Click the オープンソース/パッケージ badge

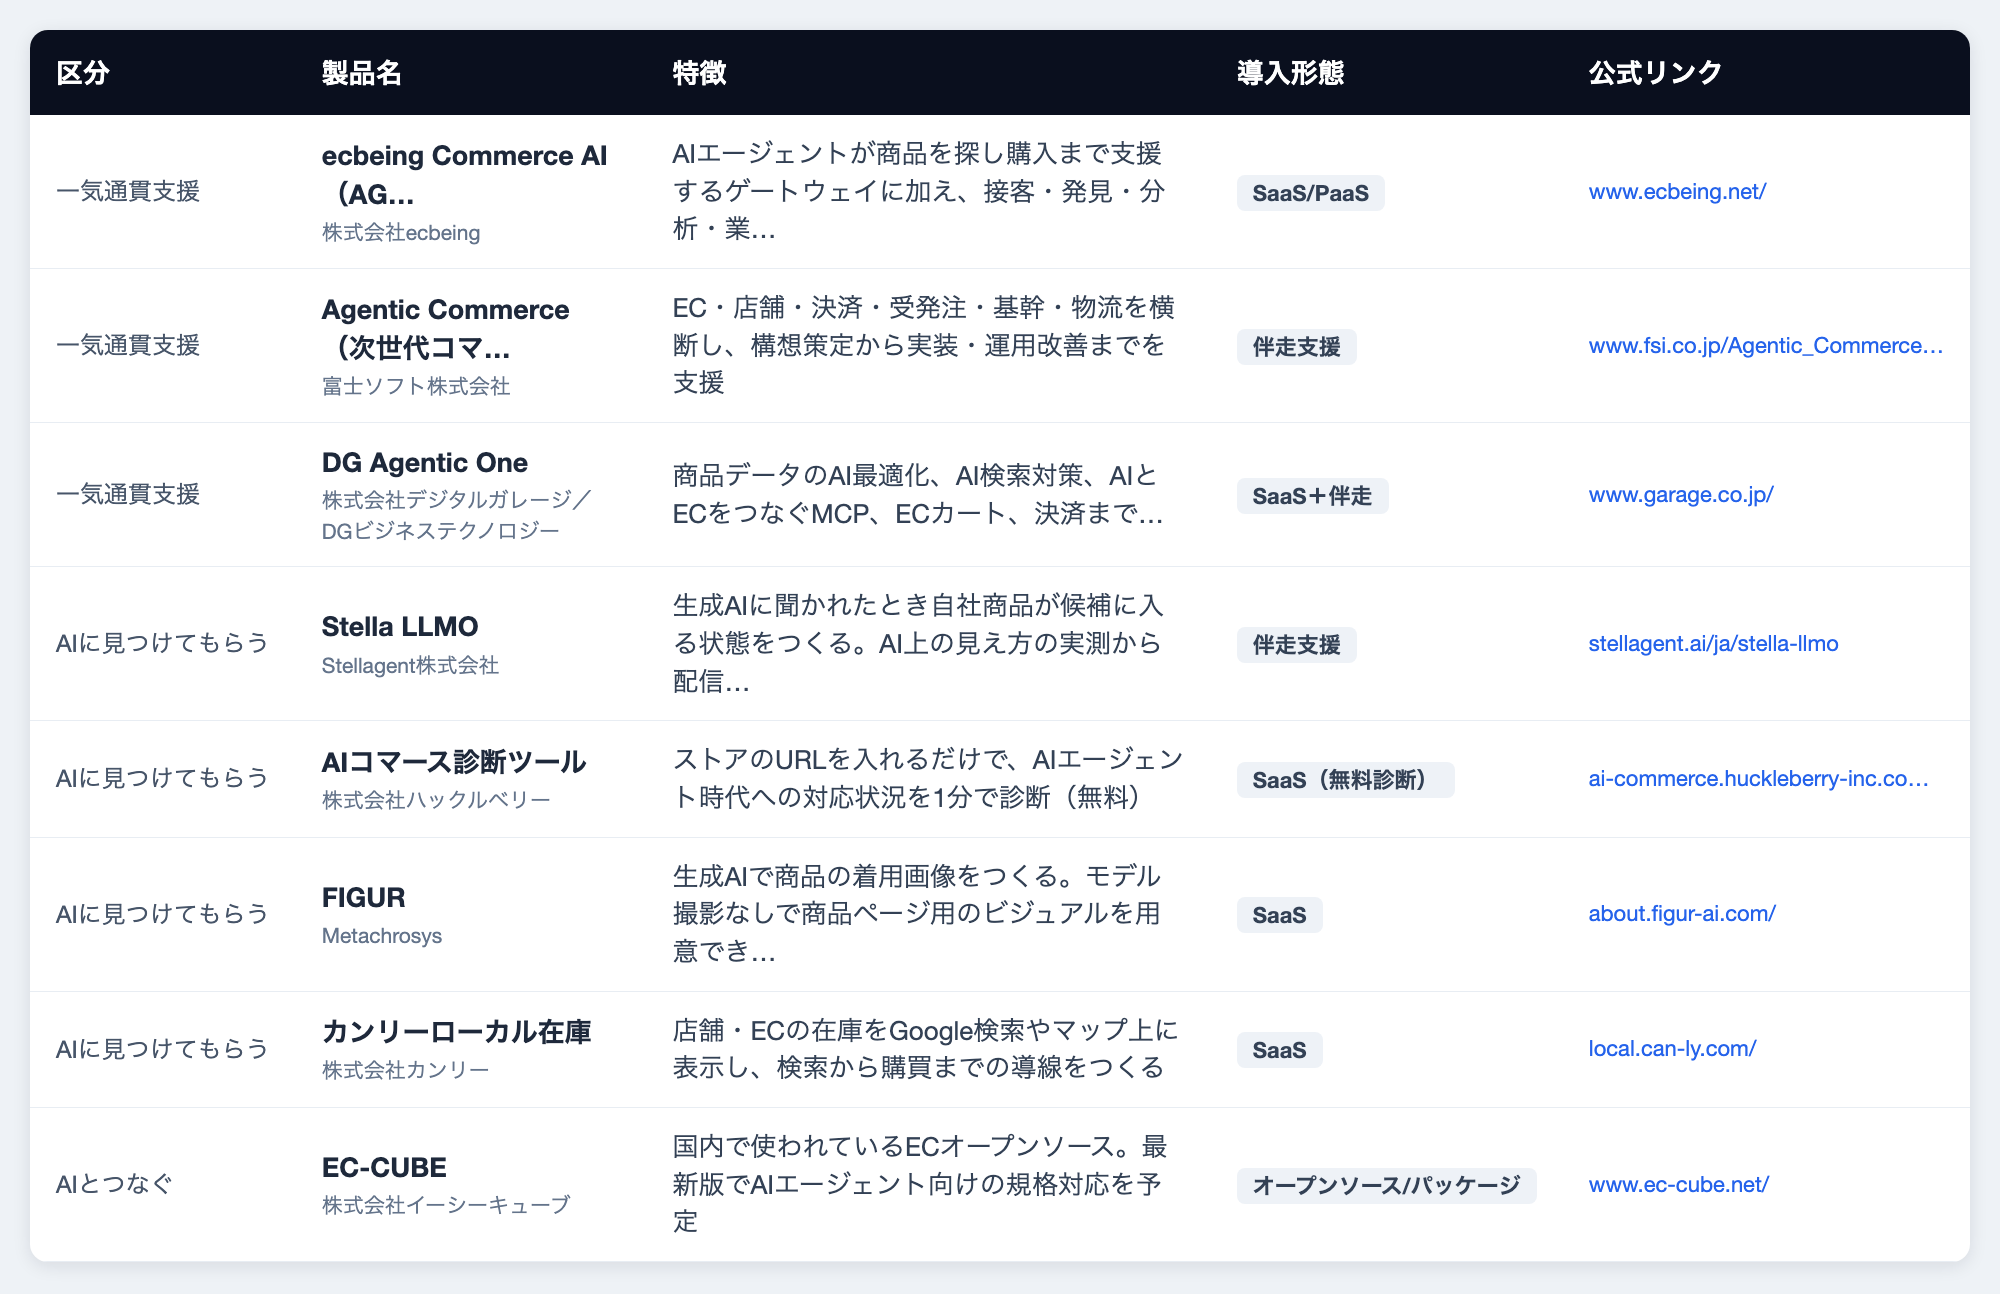[1386, 1186]
